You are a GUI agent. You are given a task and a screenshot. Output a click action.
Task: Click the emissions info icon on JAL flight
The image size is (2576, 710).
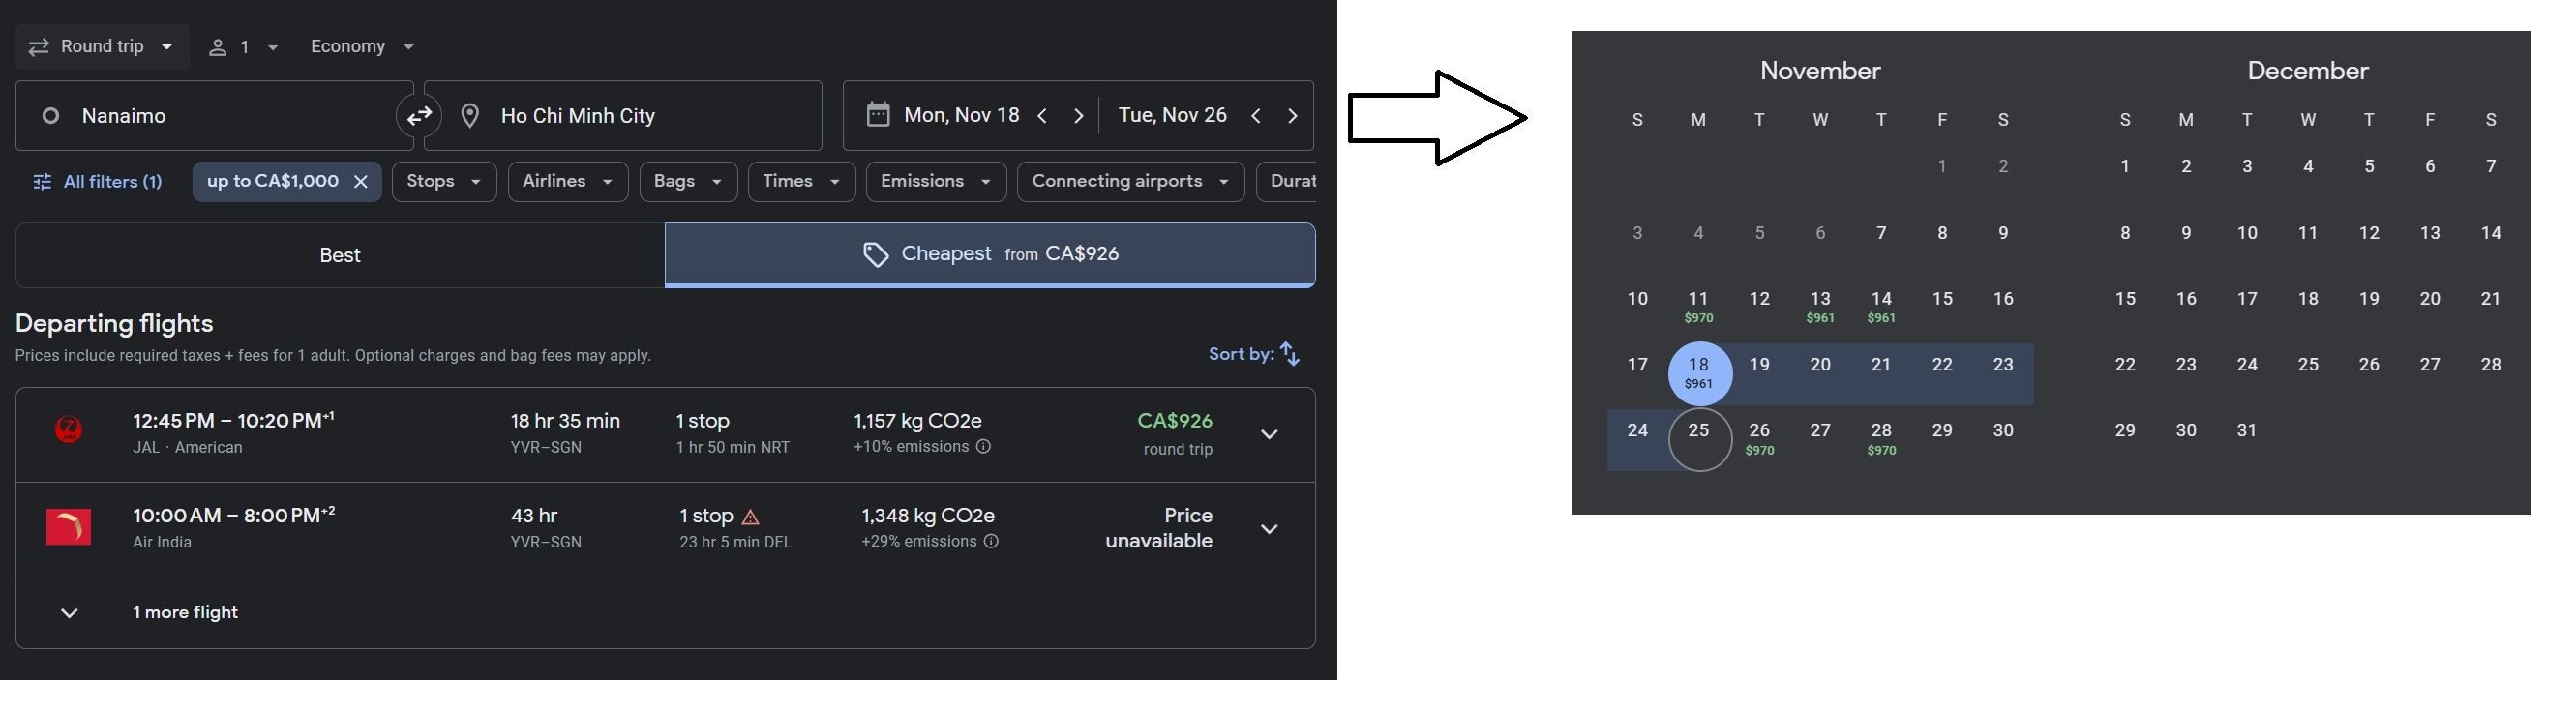(x=983, y=447)
